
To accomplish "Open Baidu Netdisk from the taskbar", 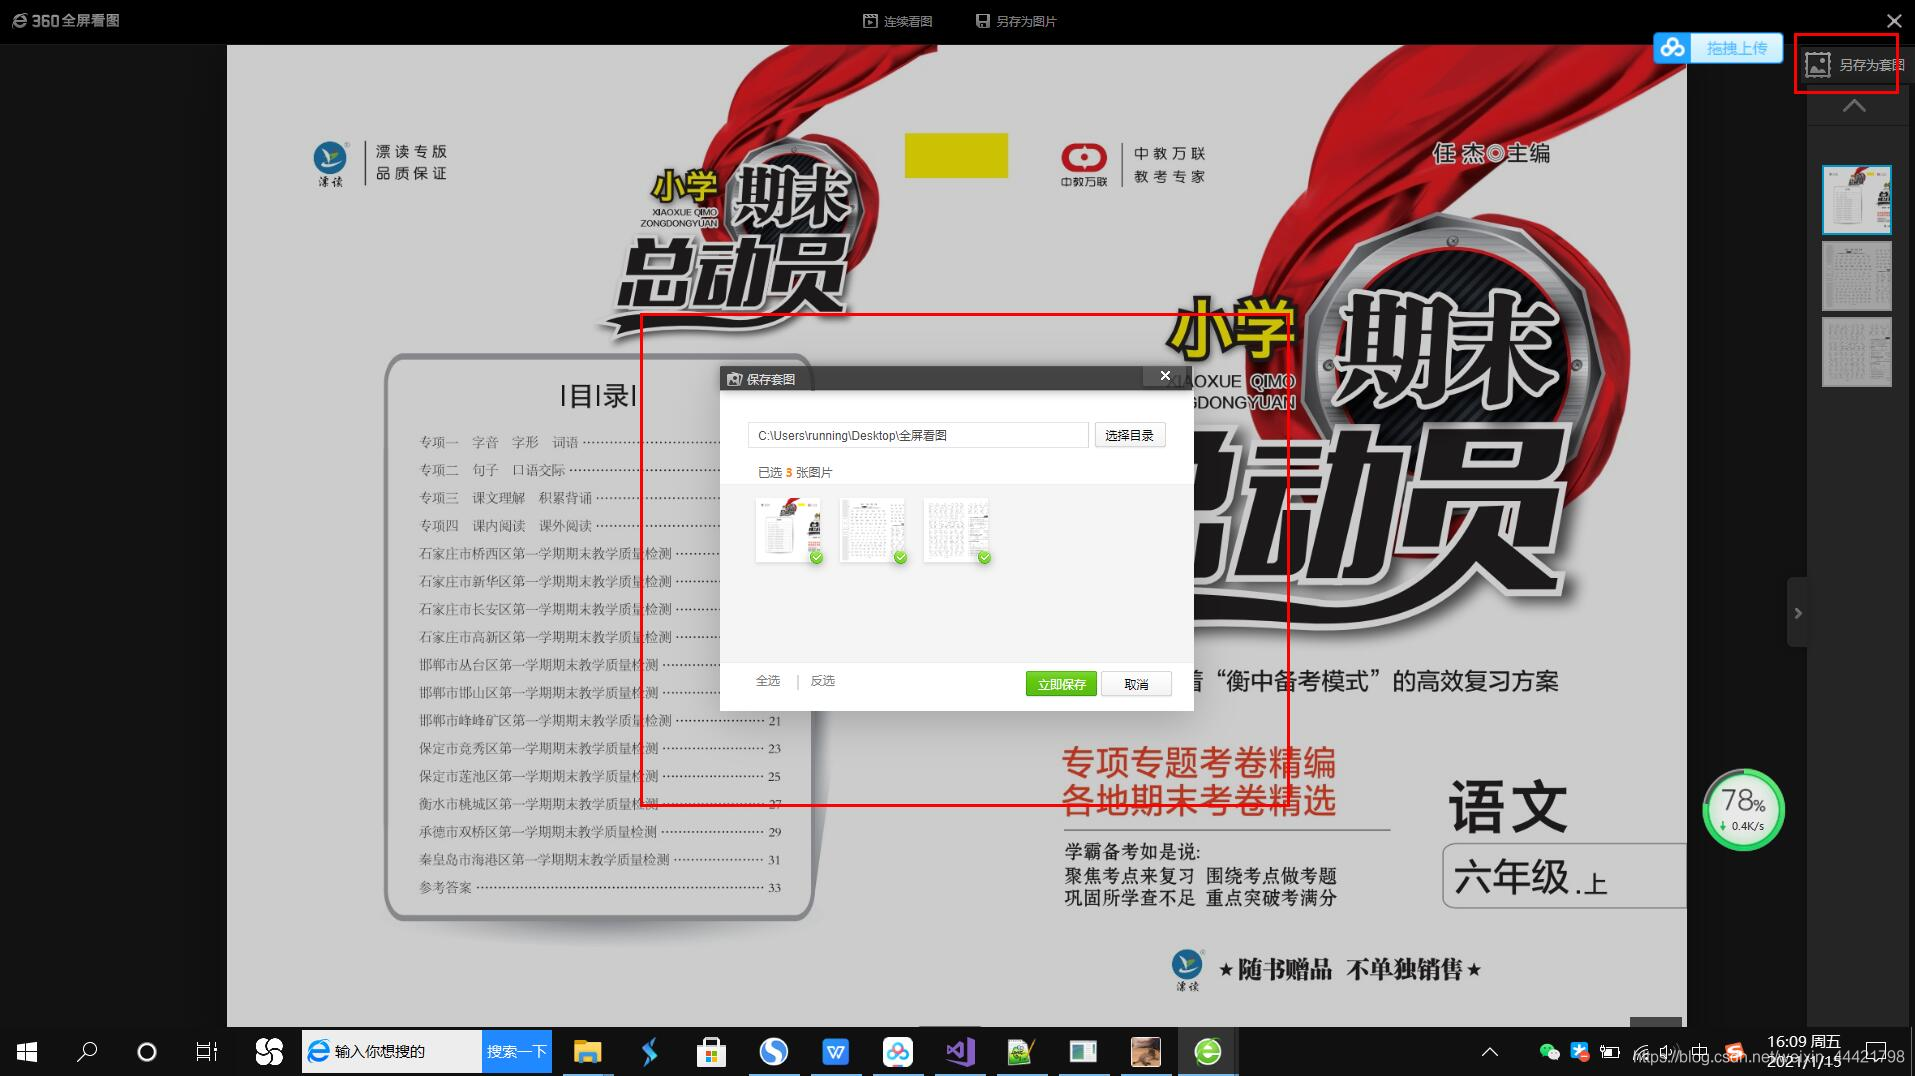I will point(897,1052).
